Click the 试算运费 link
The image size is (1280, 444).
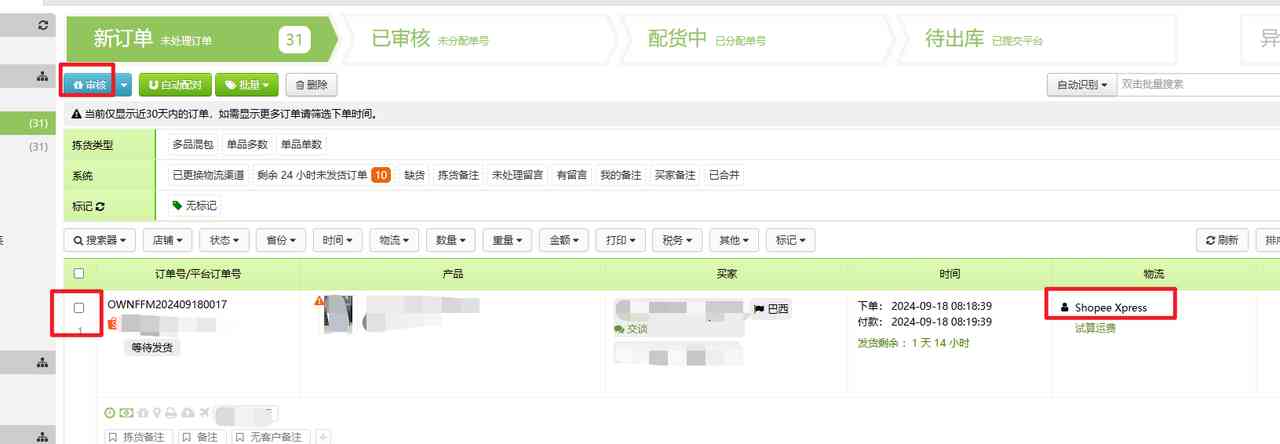point(1095,328)
